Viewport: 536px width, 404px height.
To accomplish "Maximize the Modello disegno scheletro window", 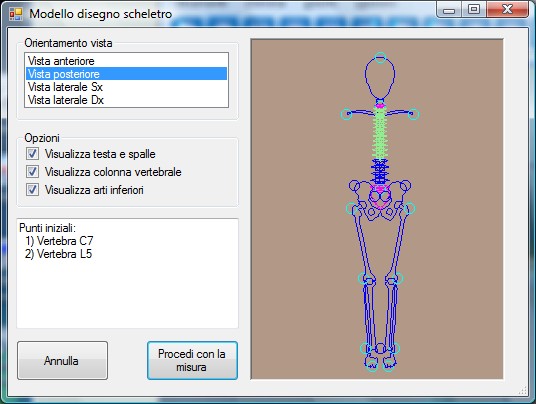I will [x=473, y=9].
